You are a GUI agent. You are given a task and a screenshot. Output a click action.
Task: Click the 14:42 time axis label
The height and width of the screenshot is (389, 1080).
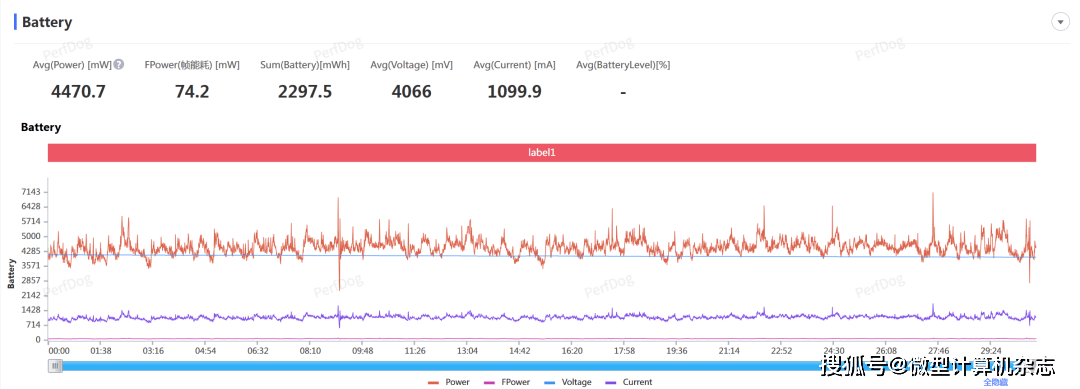pos(519,350)
